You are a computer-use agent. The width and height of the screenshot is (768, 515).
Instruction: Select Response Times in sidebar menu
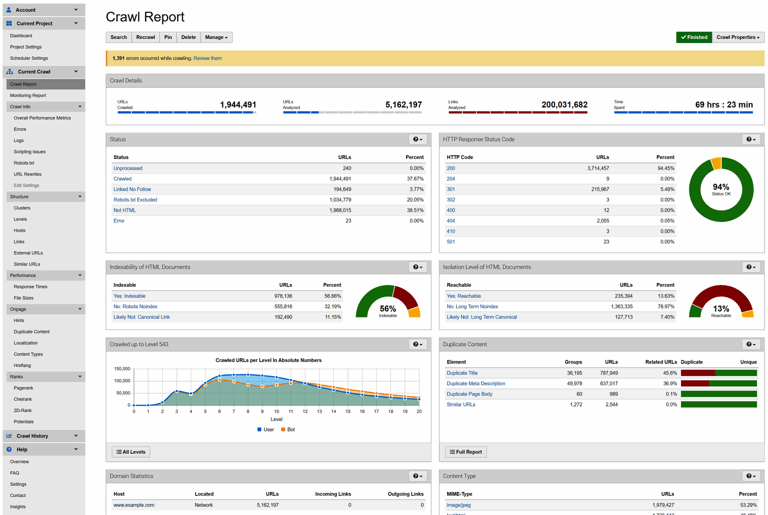30,287
